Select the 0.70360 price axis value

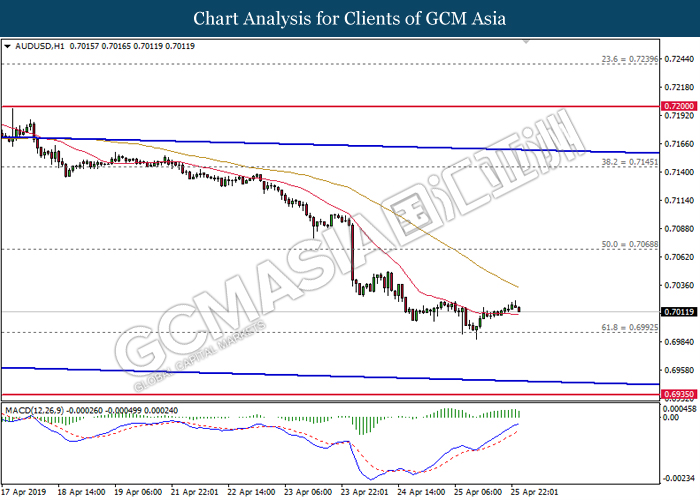[679, 285]
